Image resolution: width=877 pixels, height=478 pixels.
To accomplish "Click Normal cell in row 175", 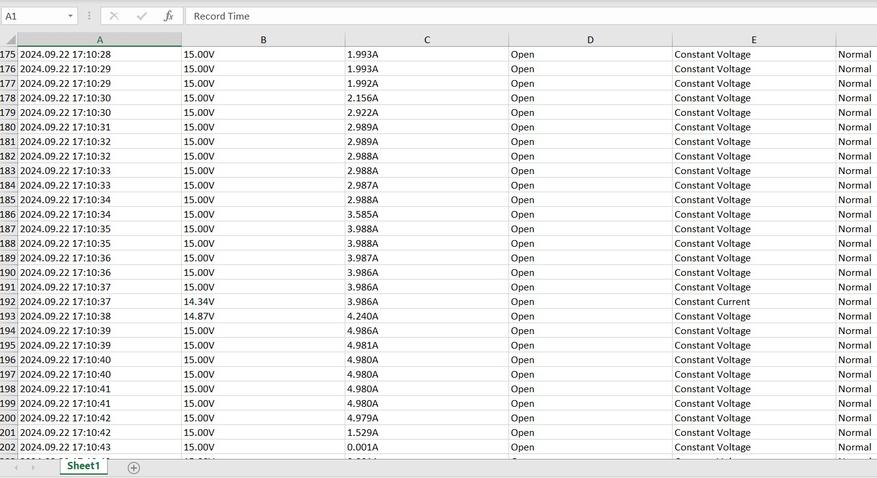I will pos(856,54).
